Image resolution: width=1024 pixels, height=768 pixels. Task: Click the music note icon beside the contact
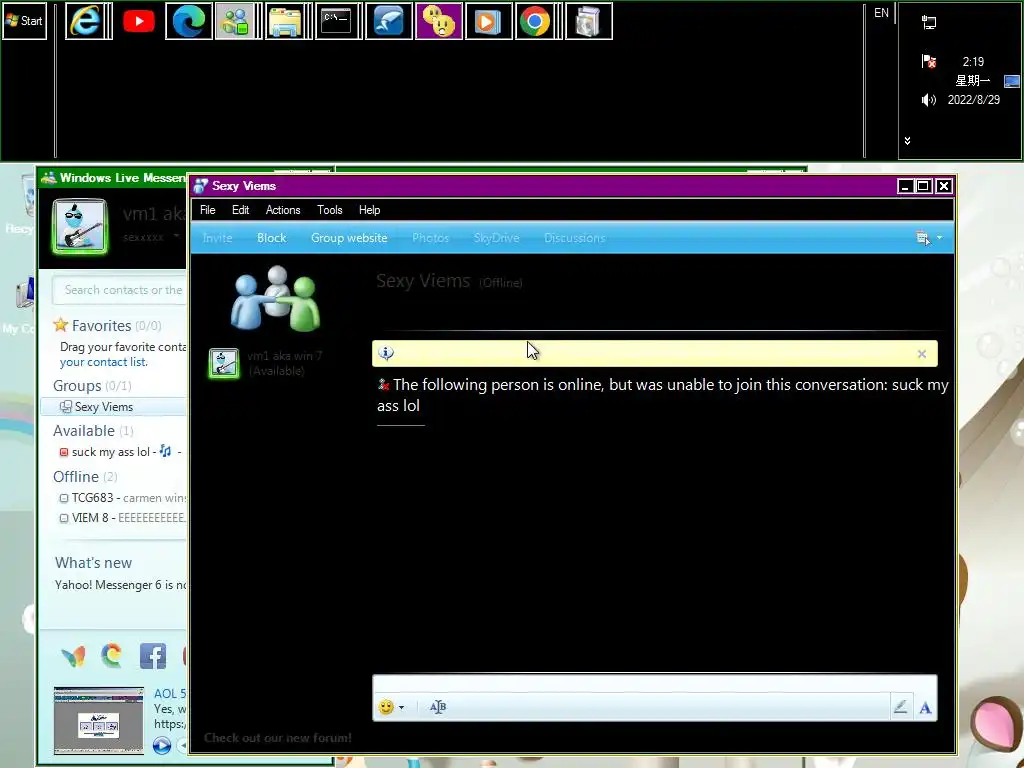tap(165, 451)
